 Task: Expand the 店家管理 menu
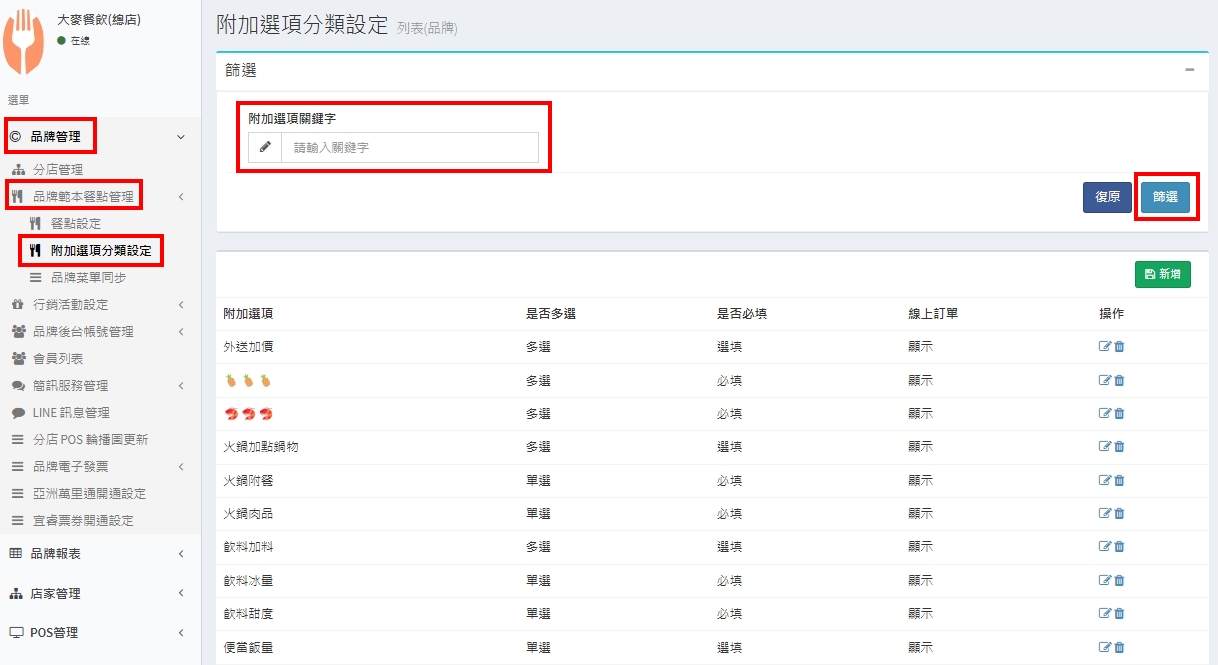(x=95, y=593)
